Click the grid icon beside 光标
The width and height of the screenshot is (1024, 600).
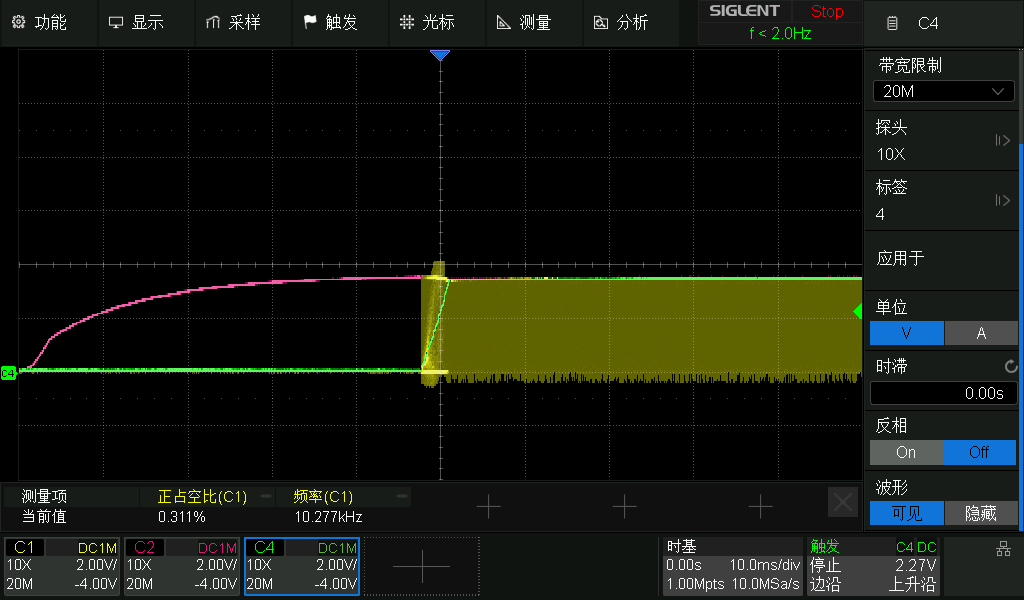(407, 22)
